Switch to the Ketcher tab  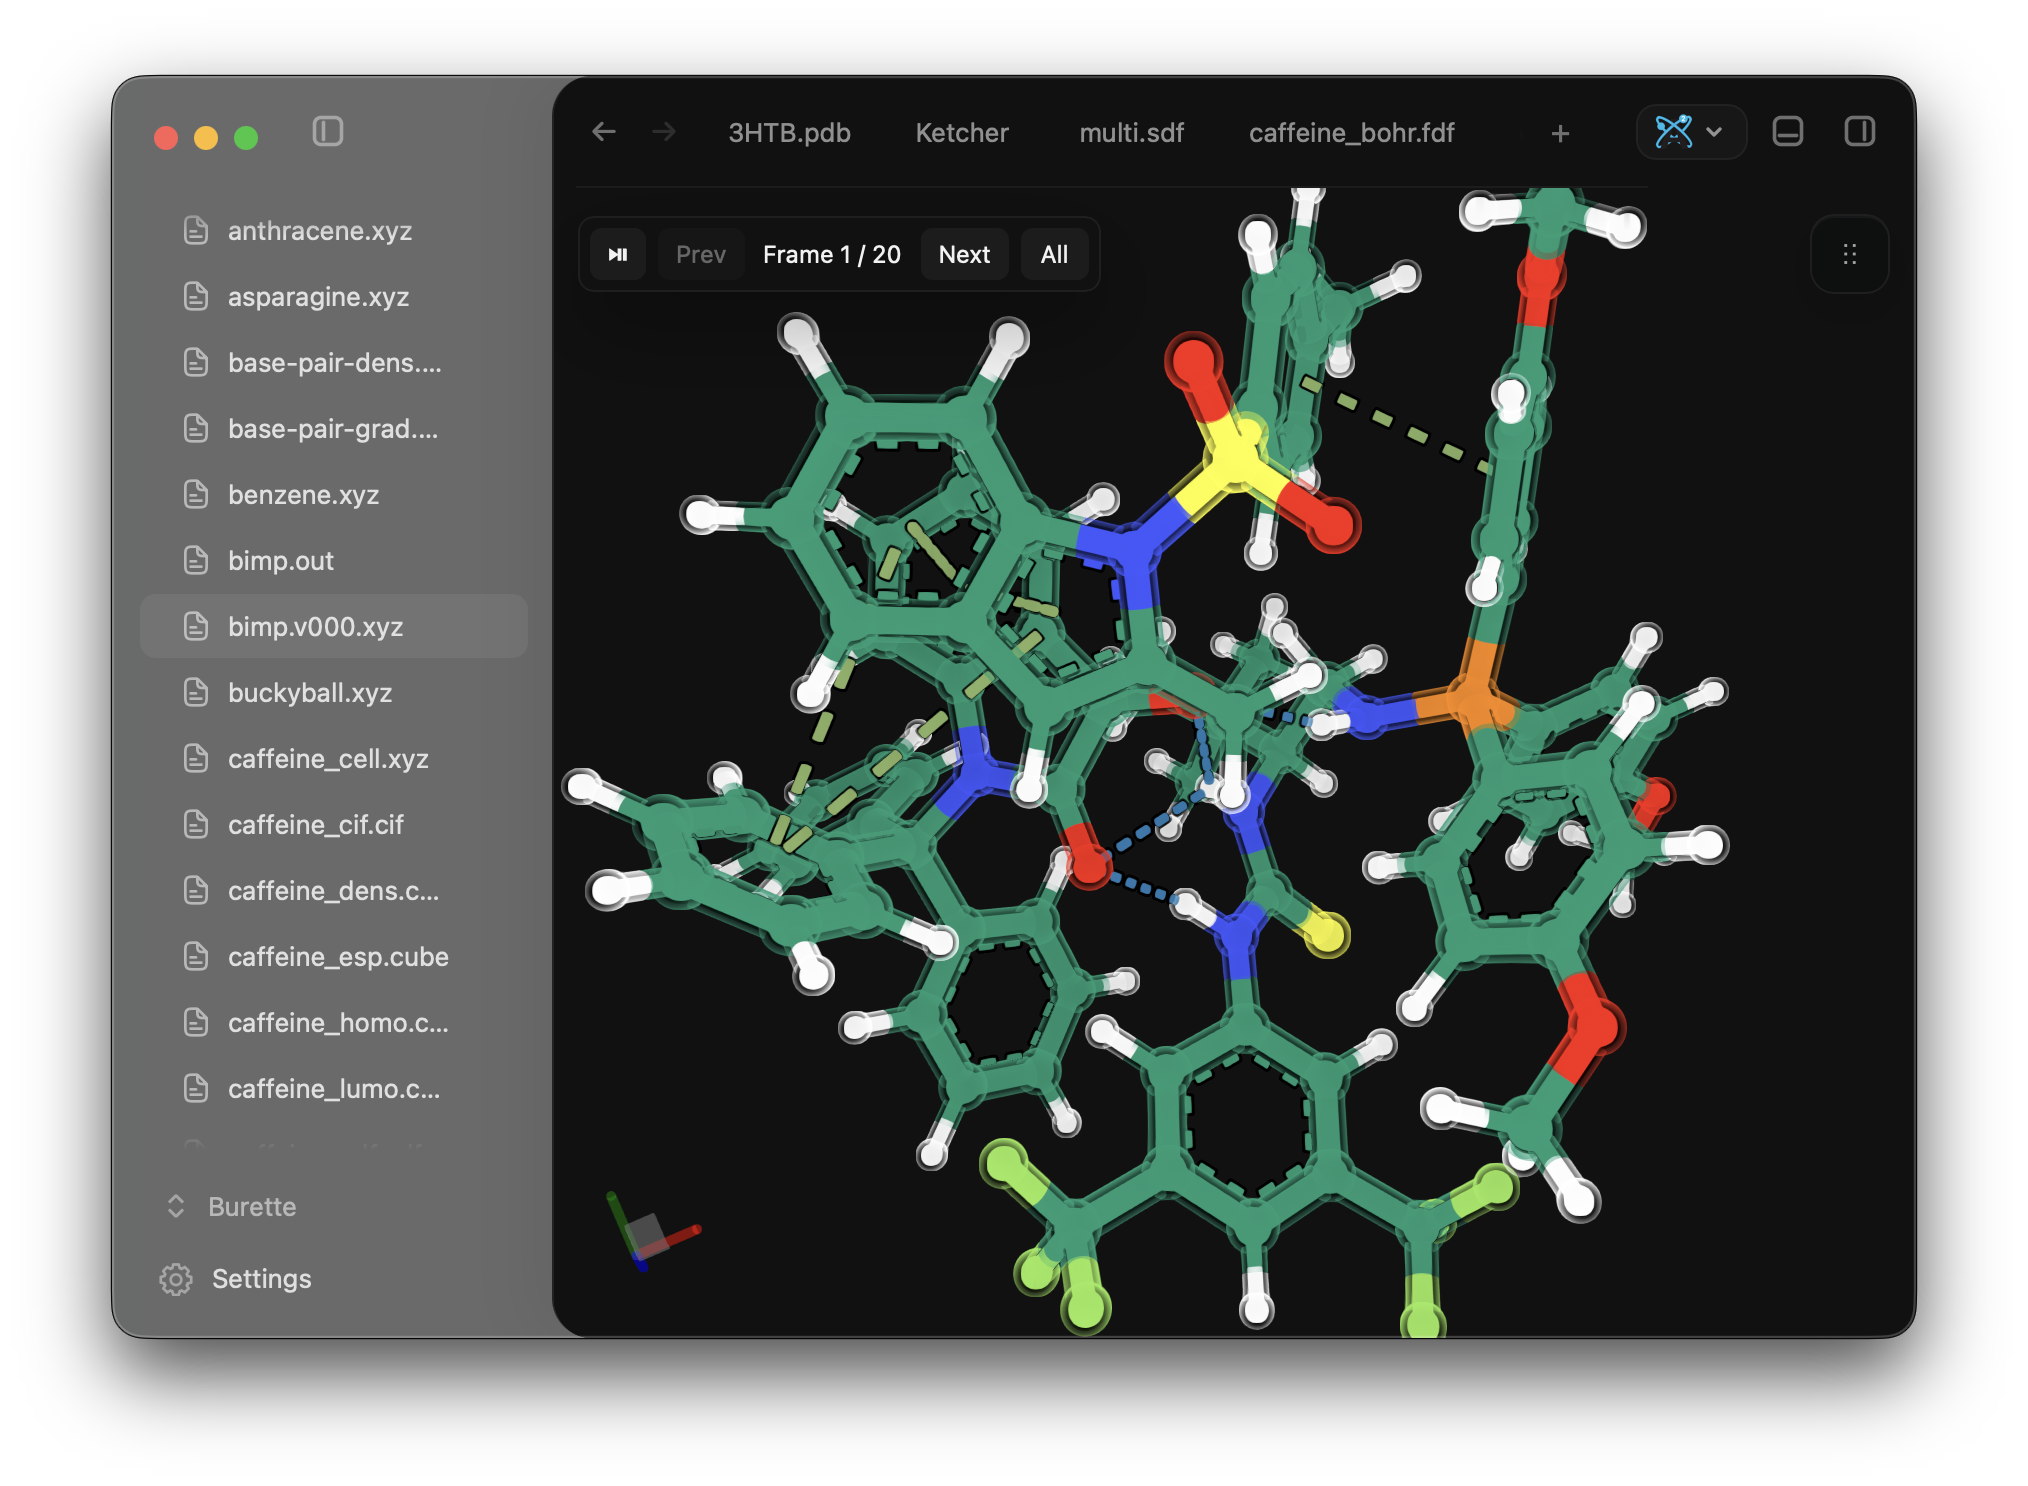(962, 133)
